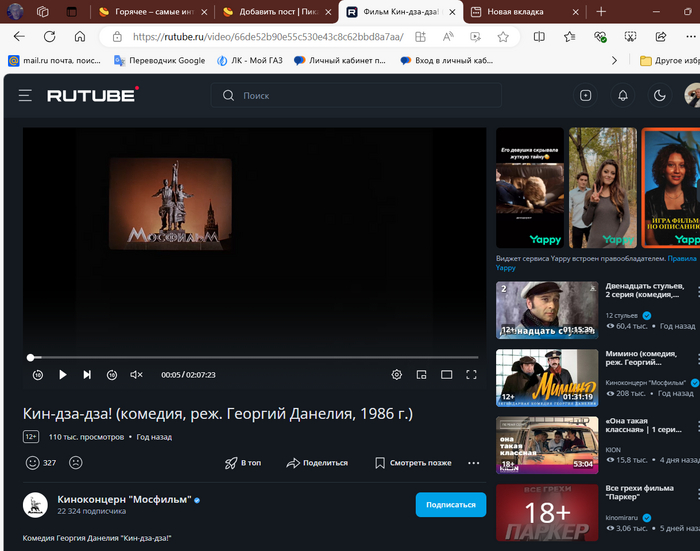This screenshot has width=700, height=551.
Task: Click the upload video plus icon
Action: (x=586, y=96)
